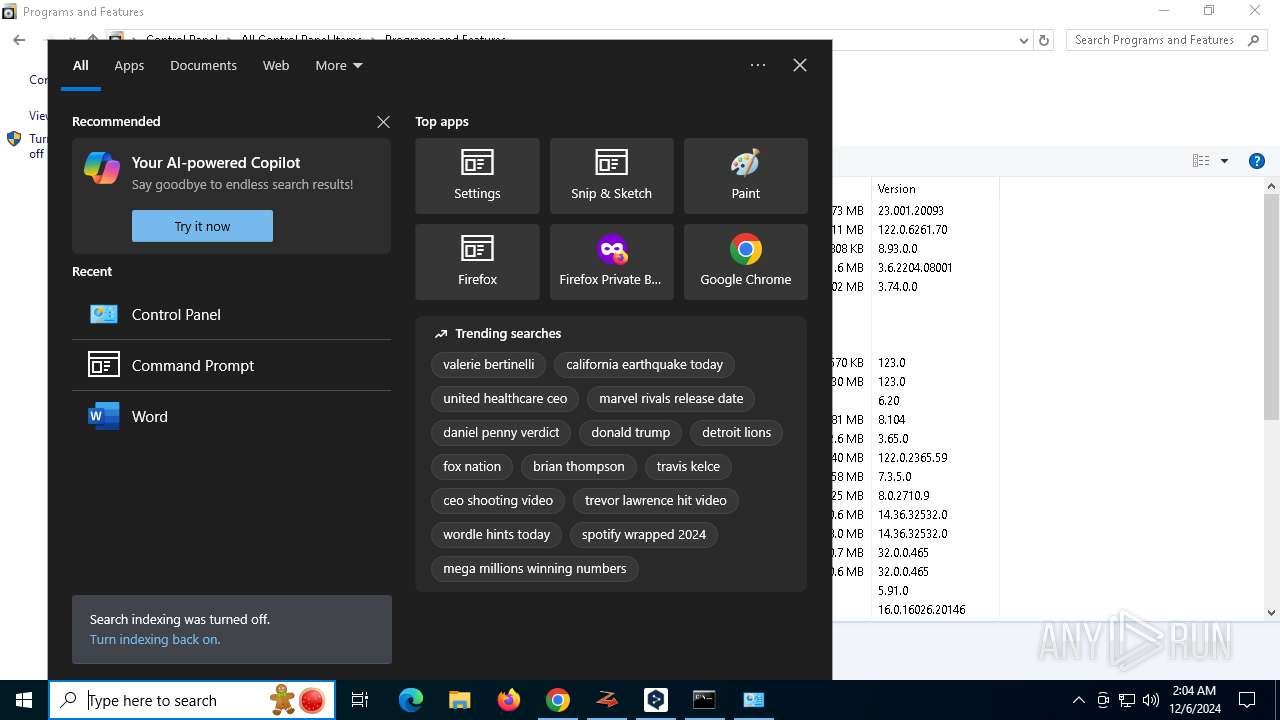Image resolution: width=1280 pixels, height=720 pixels.
Task: Search trending 'marvel rivals release date'
Action: tap(671, 398)
